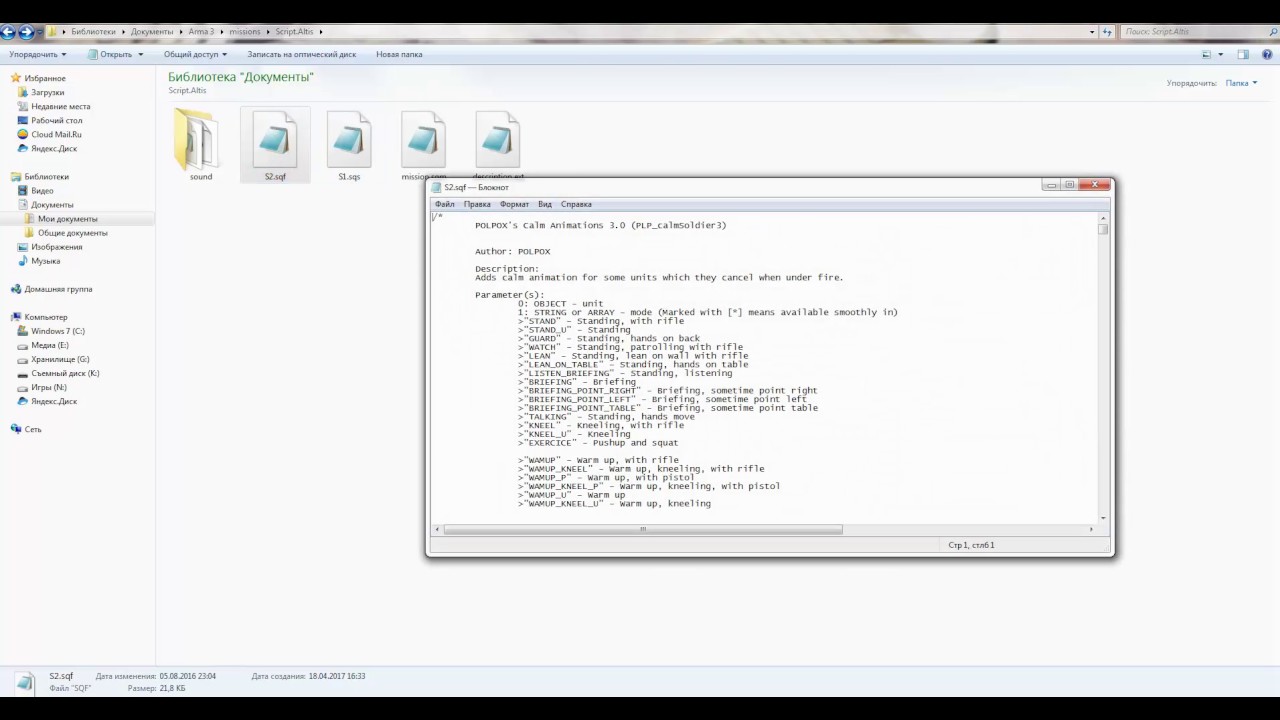Go forward with the Explorer Forward arrow

click(26, 32)
